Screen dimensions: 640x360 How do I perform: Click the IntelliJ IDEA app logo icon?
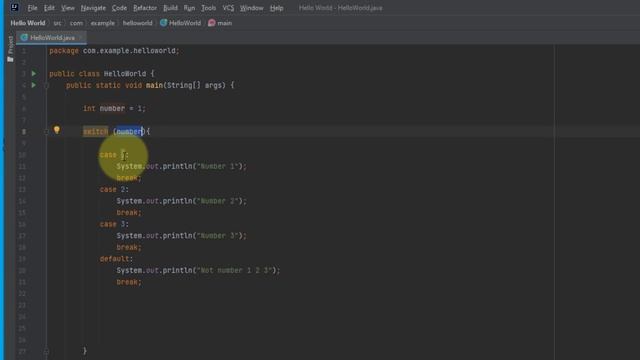(x=15, y=7)
